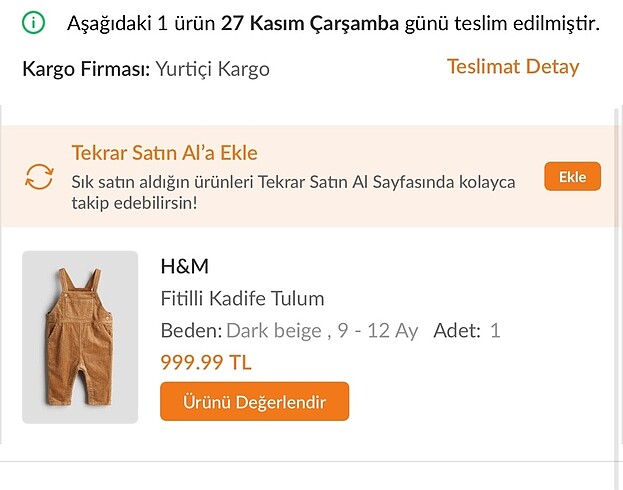This screenshot has width=623, height=490.
Task: Click the green info icon
Action: 34,22
